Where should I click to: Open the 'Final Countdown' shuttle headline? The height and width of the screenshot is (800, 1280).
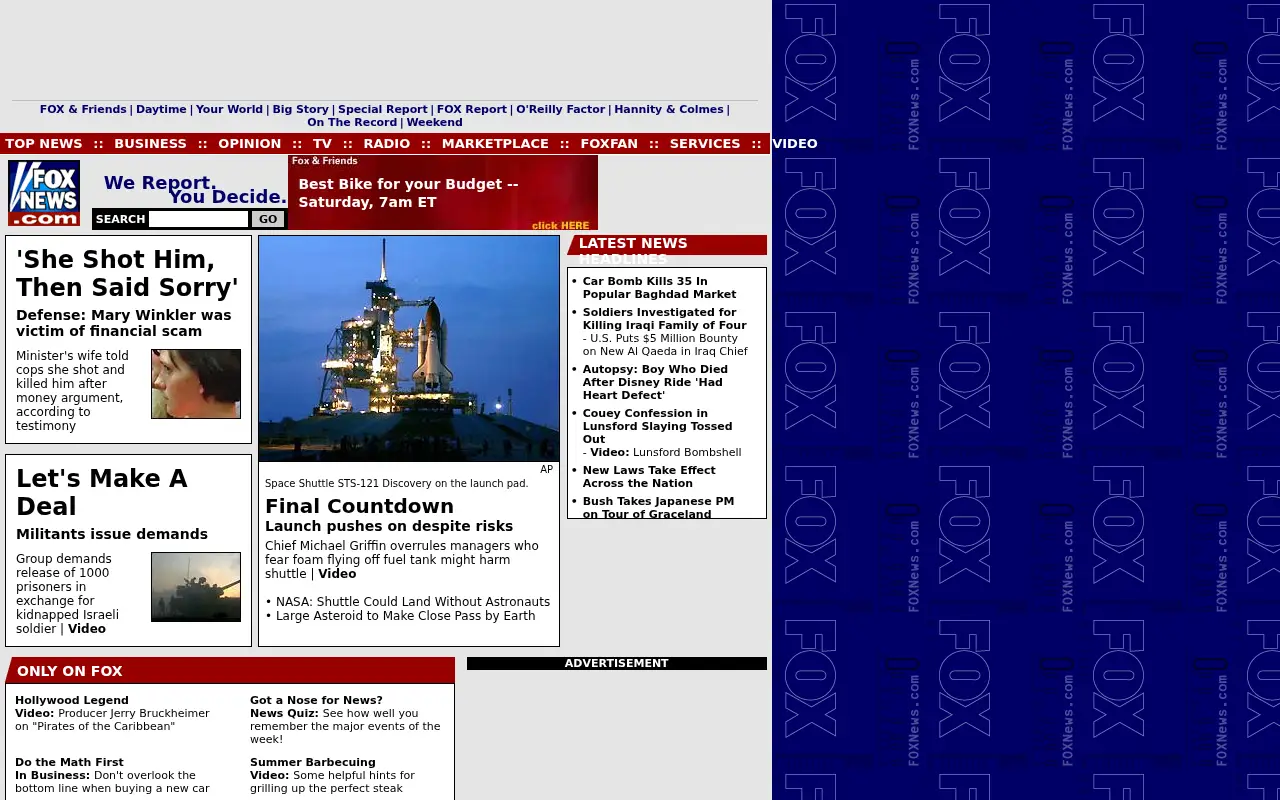click(x=359, y=506)
